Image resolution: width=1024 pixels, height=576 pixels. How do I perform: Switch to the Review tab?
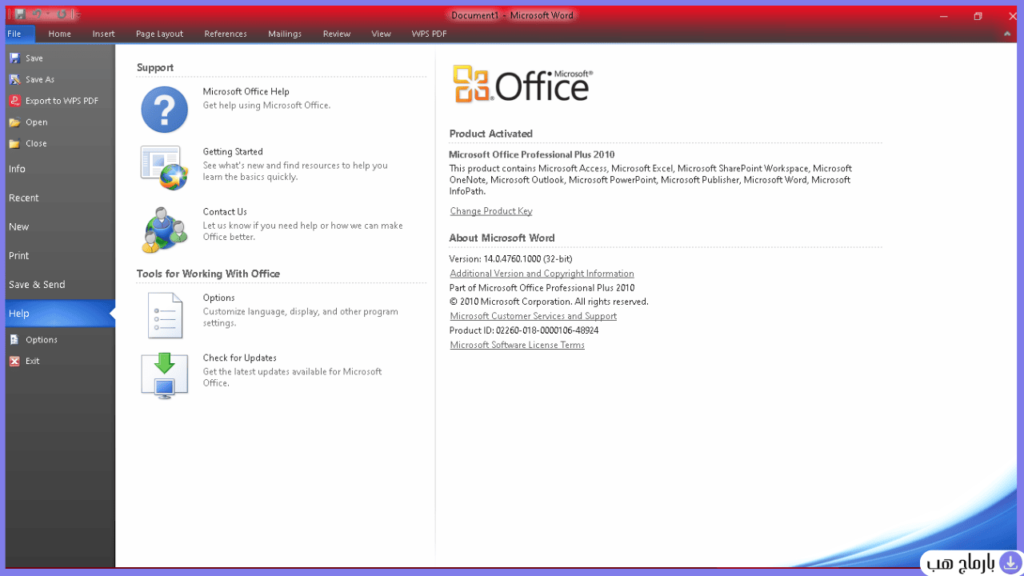coord(336,34)
